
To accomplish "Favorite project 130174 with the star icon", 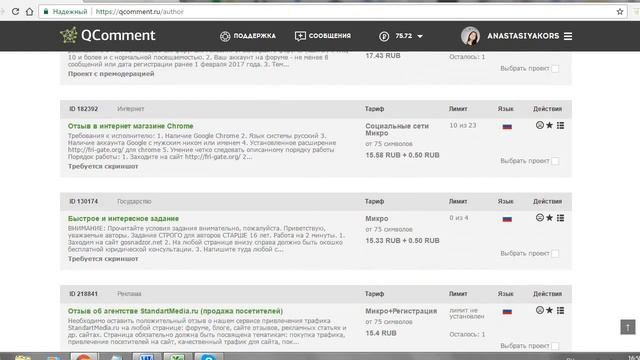I will pyautogui.click(x=549, y=218).
